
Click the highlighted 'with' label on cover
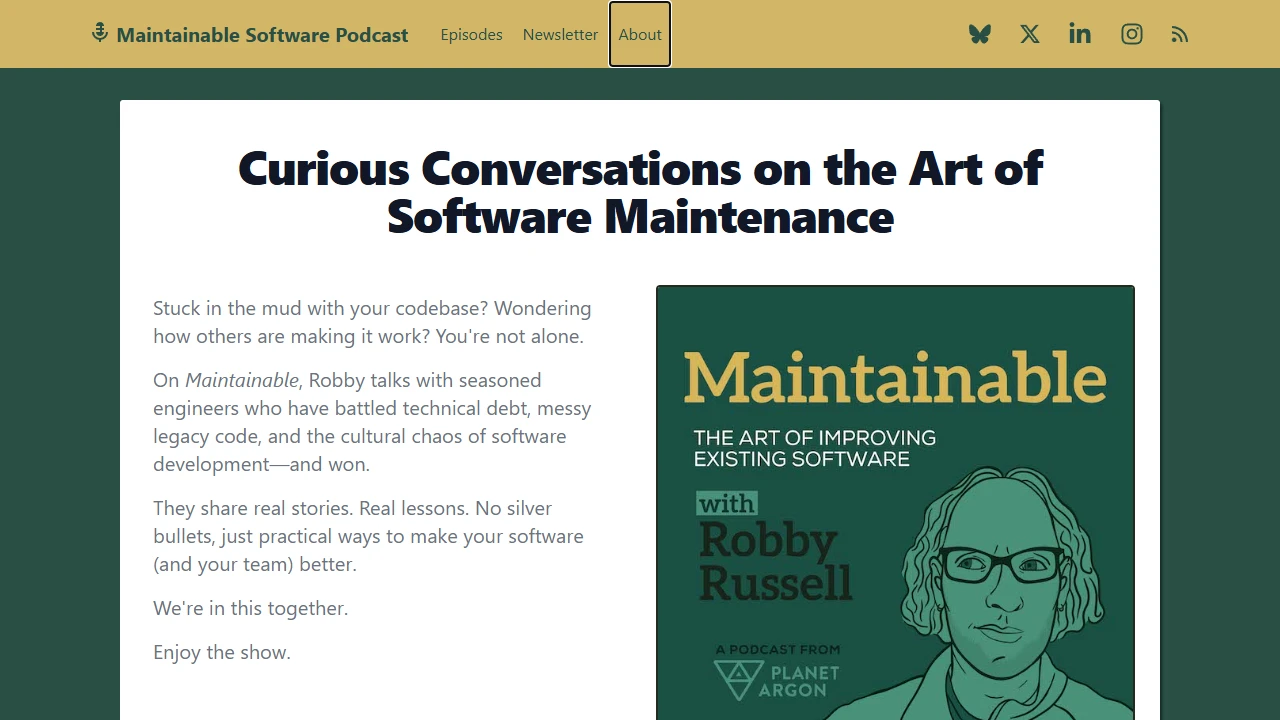727,504
